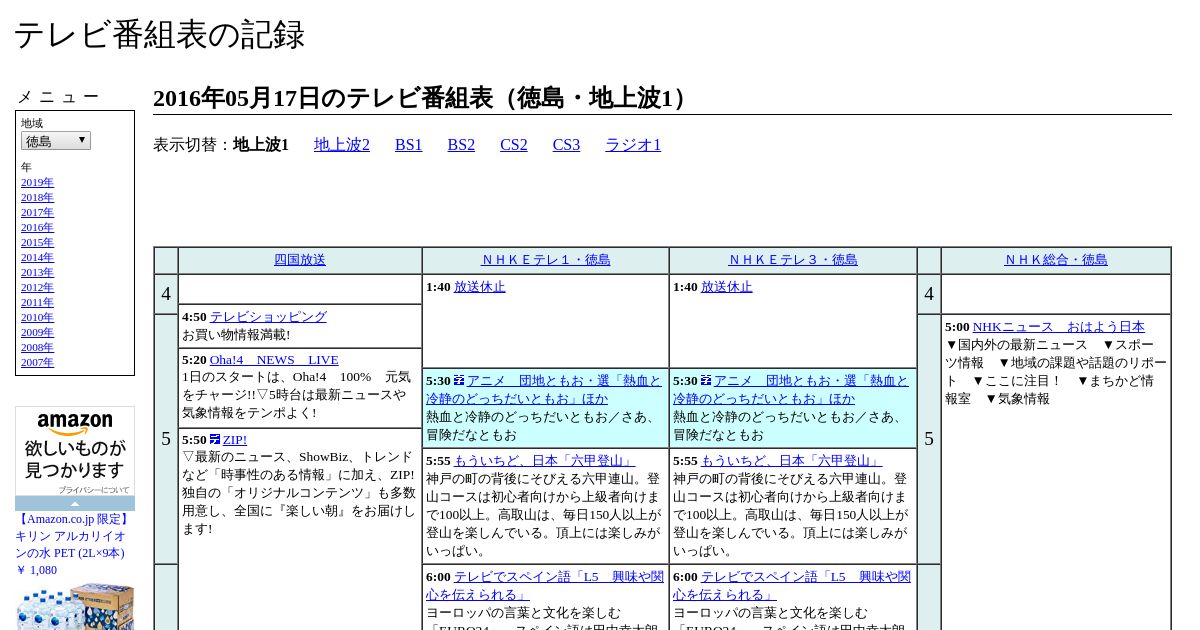Select the year 2016年
This screenshot has height=630, width=1200.
[37, 228]
